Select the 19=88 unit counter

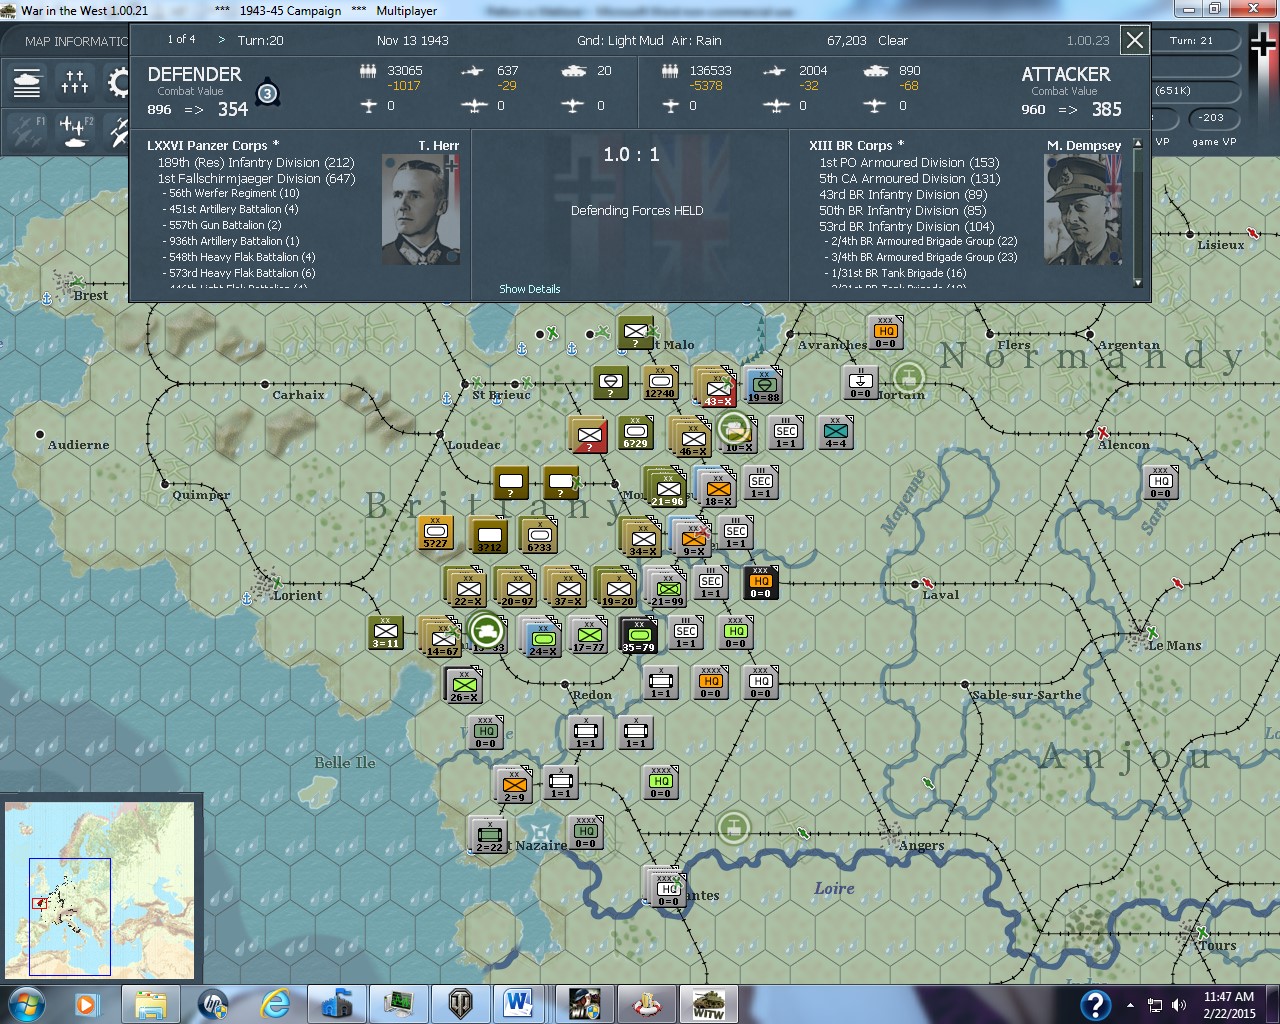[764, 385]
